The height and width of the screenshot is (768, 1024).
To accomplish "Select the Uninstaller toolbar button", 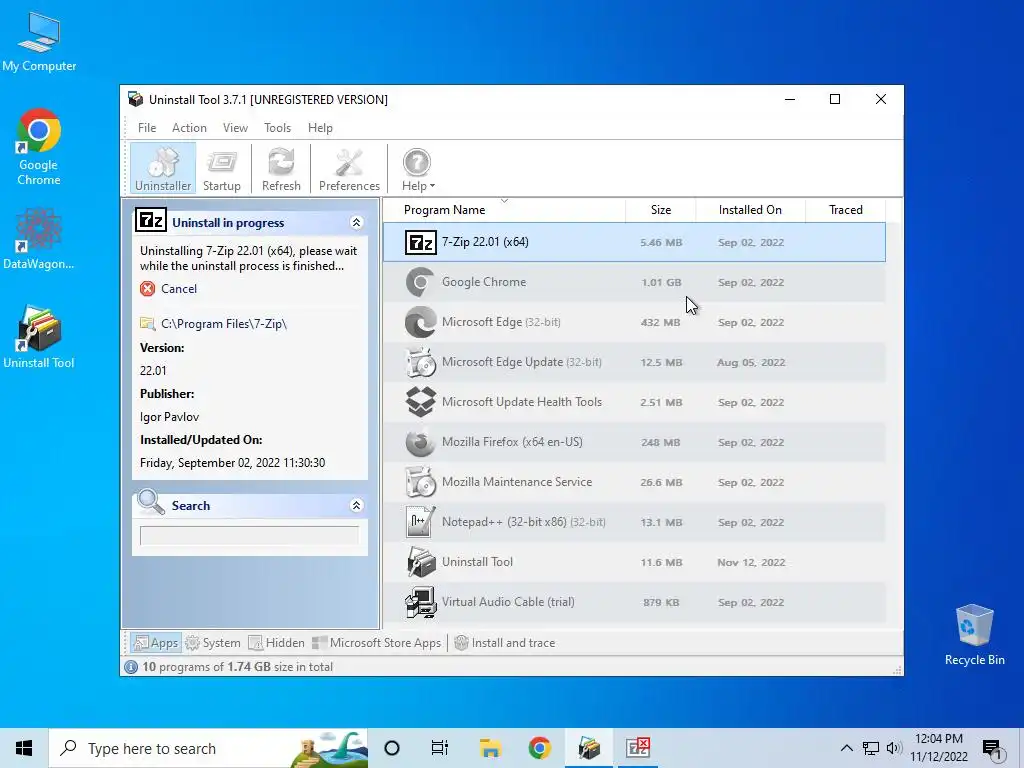I will coord(163,168).
